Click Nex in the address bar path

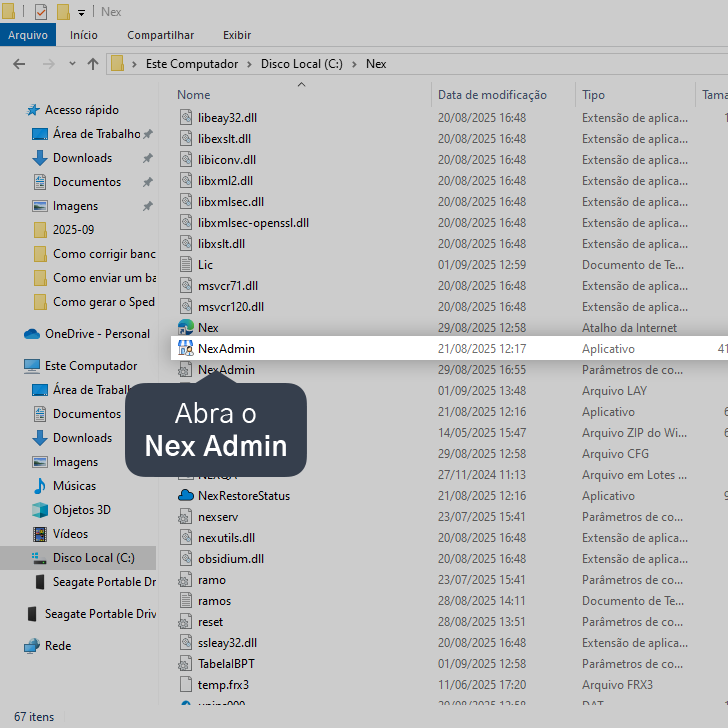tap(376, 64)
